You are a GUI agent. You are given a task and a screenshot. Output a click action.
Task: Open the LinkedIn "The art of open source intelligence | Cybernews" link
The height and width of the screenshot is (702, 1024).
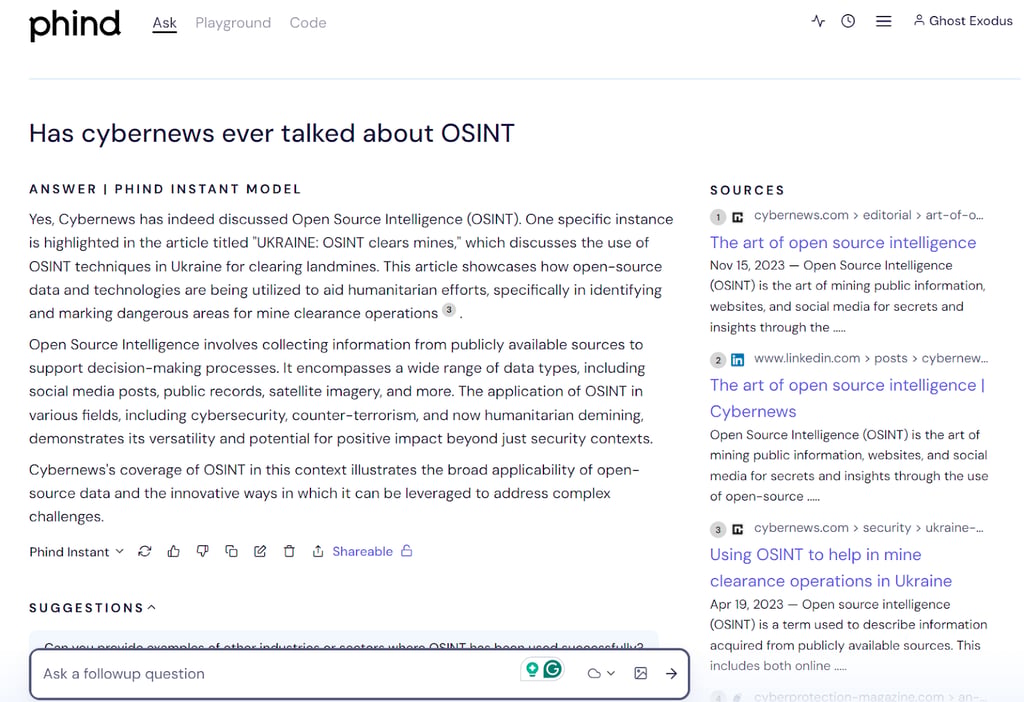(848, 398)
